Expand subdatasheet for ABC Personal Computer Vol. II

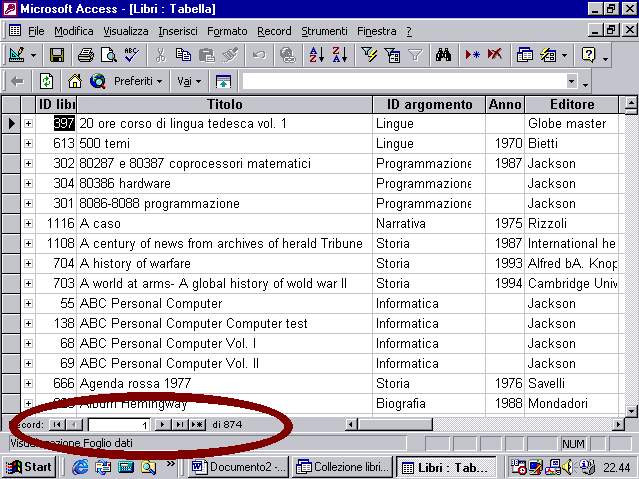pos(28,363)
